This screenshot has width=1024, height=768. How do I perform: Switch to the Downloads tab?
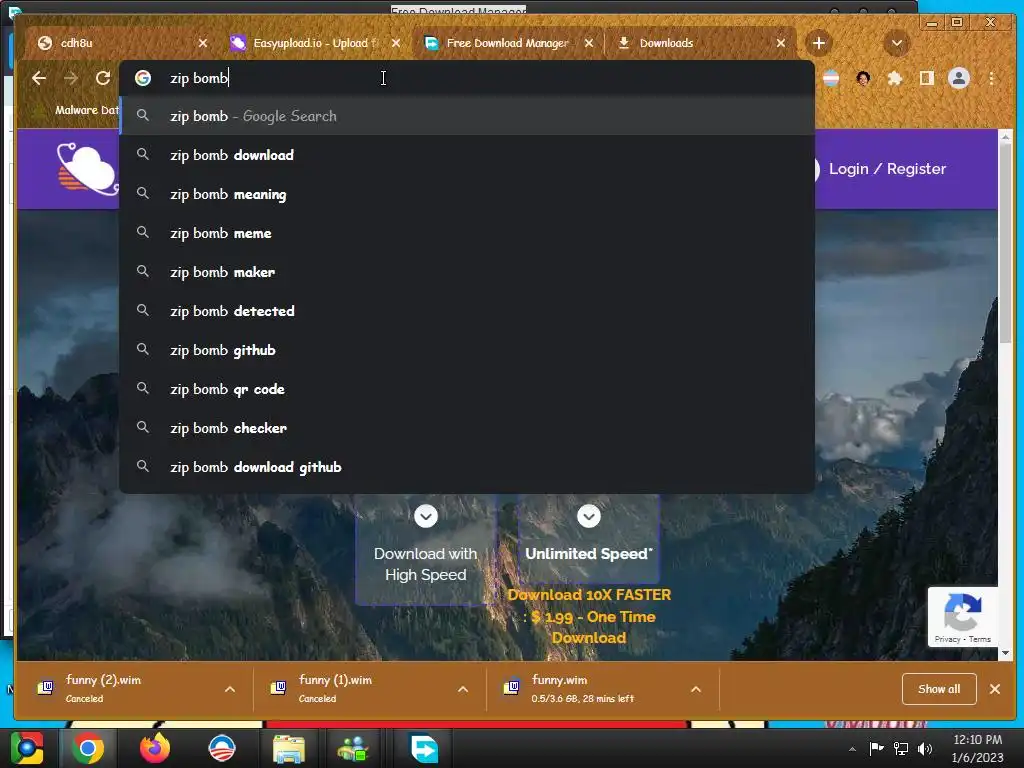tap(700, 43)
